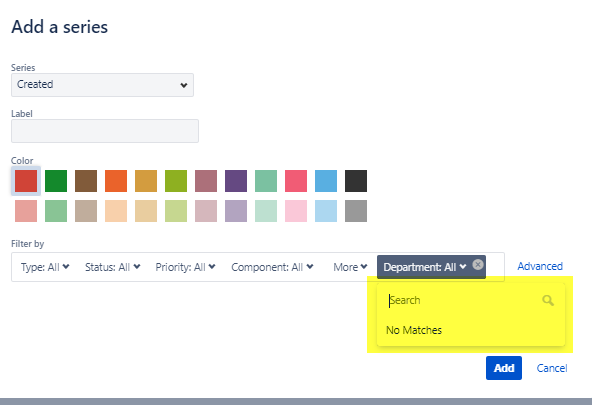Select the light sand color swatch
Screen dimensions: 592x405
point(146,211)
